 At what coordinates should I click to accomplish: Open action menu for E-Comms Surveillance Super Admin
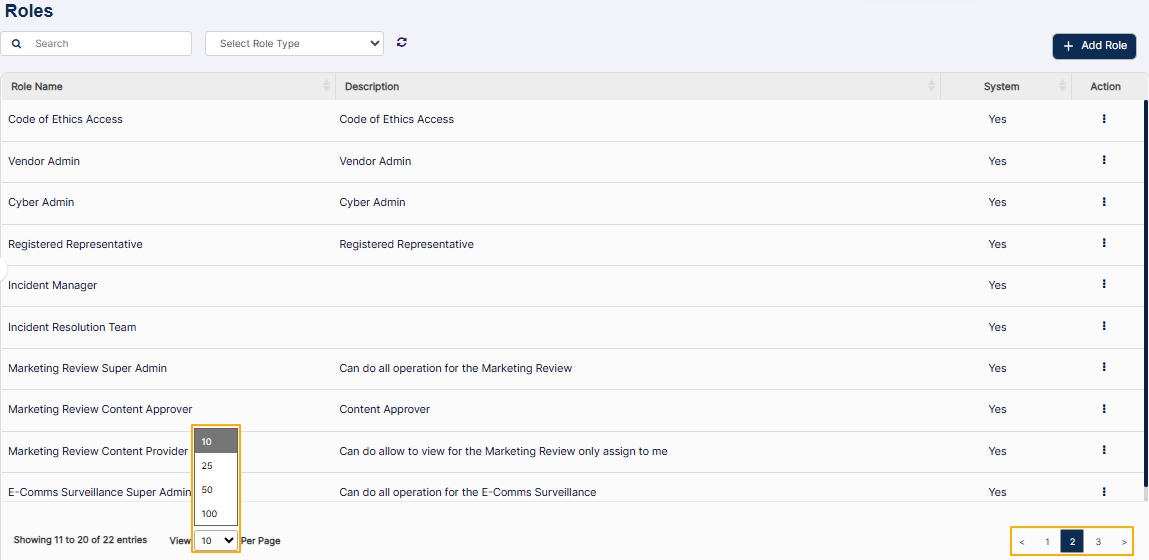(x=1104, y=492)
